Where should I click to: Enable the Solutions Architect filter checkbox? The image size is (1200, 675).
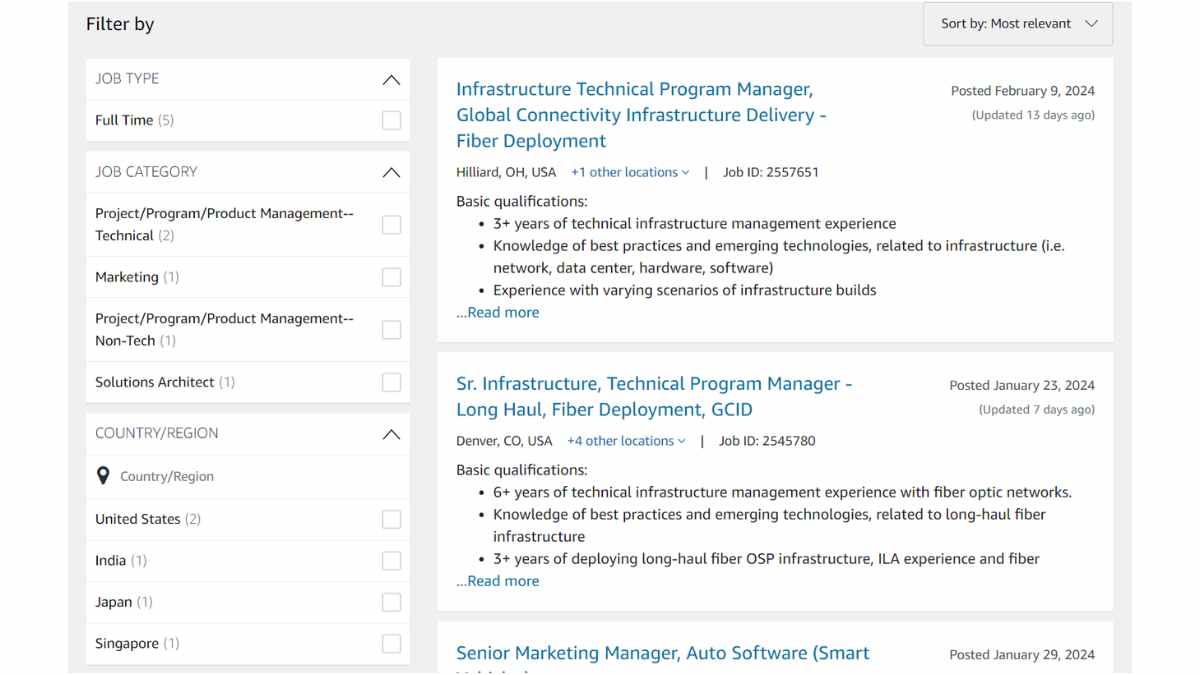coord(391,382)
